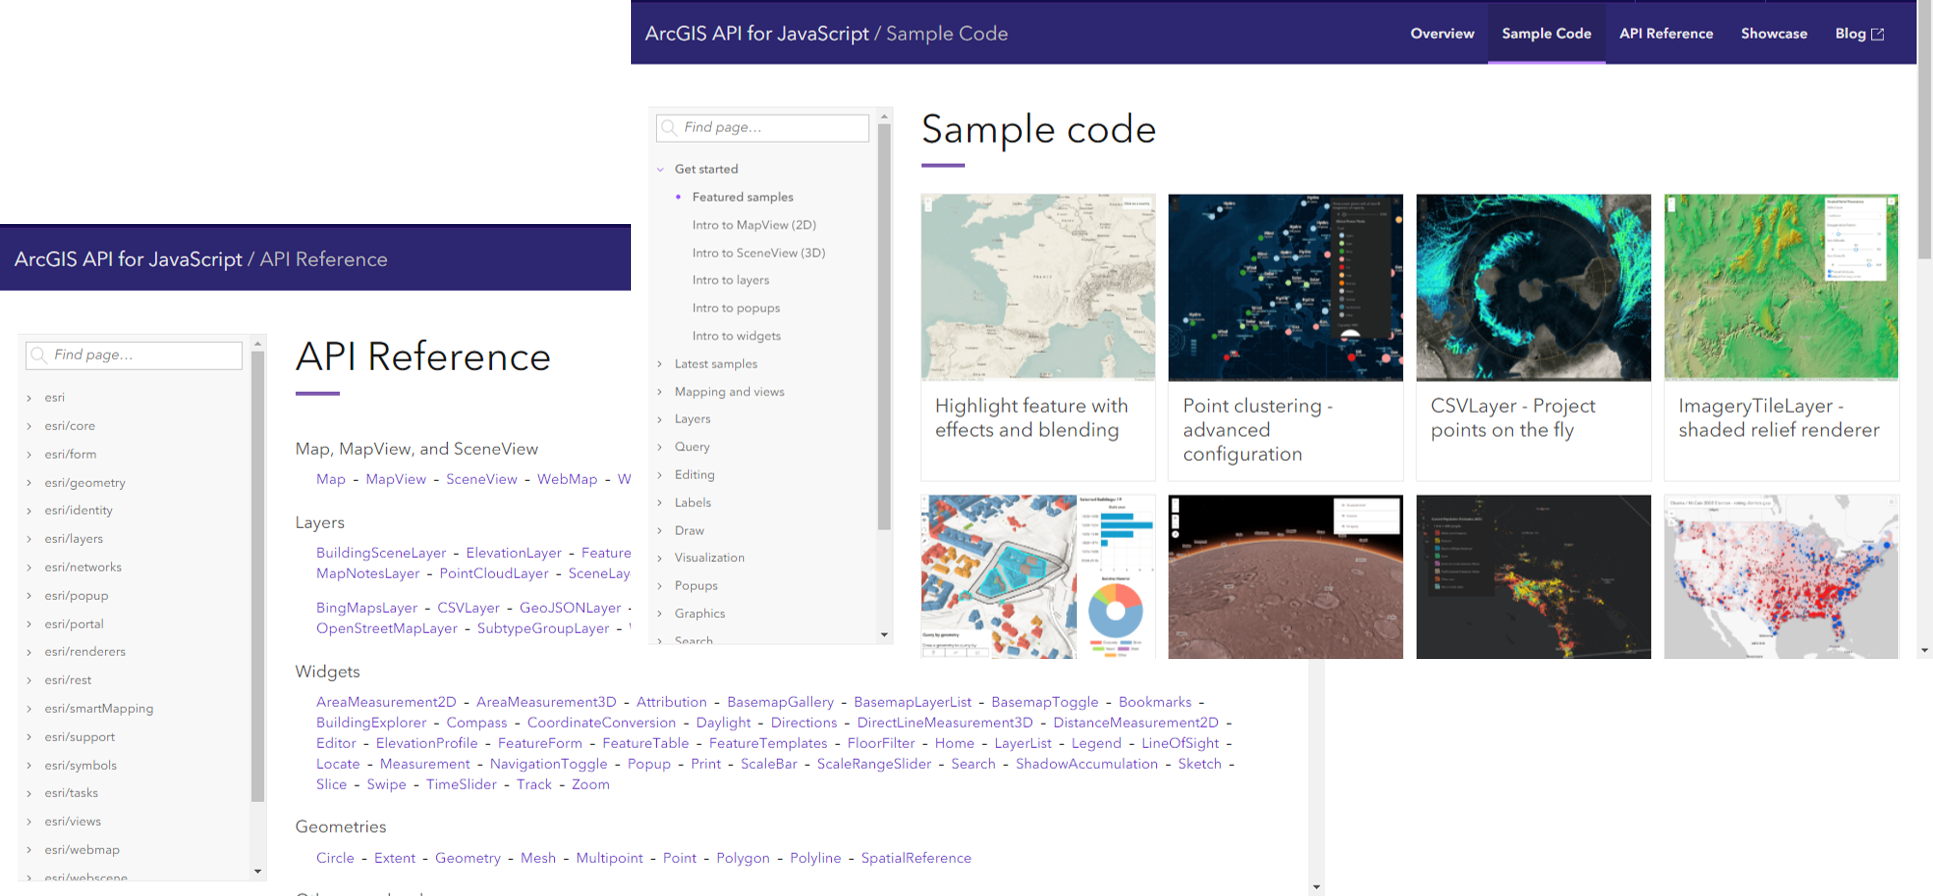Expand the esri/layers tree node
The height and width of the screenshot is (896, 1933).
pyautogui.click(x=29, y=539)
